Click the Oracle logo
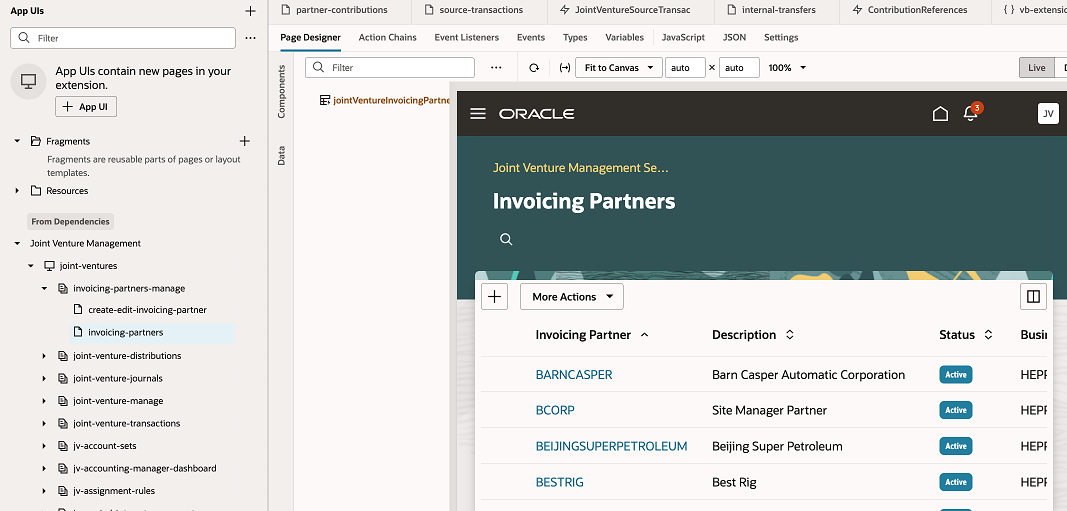The height and width of the screenshot is (511, 1067). point(537,114)
